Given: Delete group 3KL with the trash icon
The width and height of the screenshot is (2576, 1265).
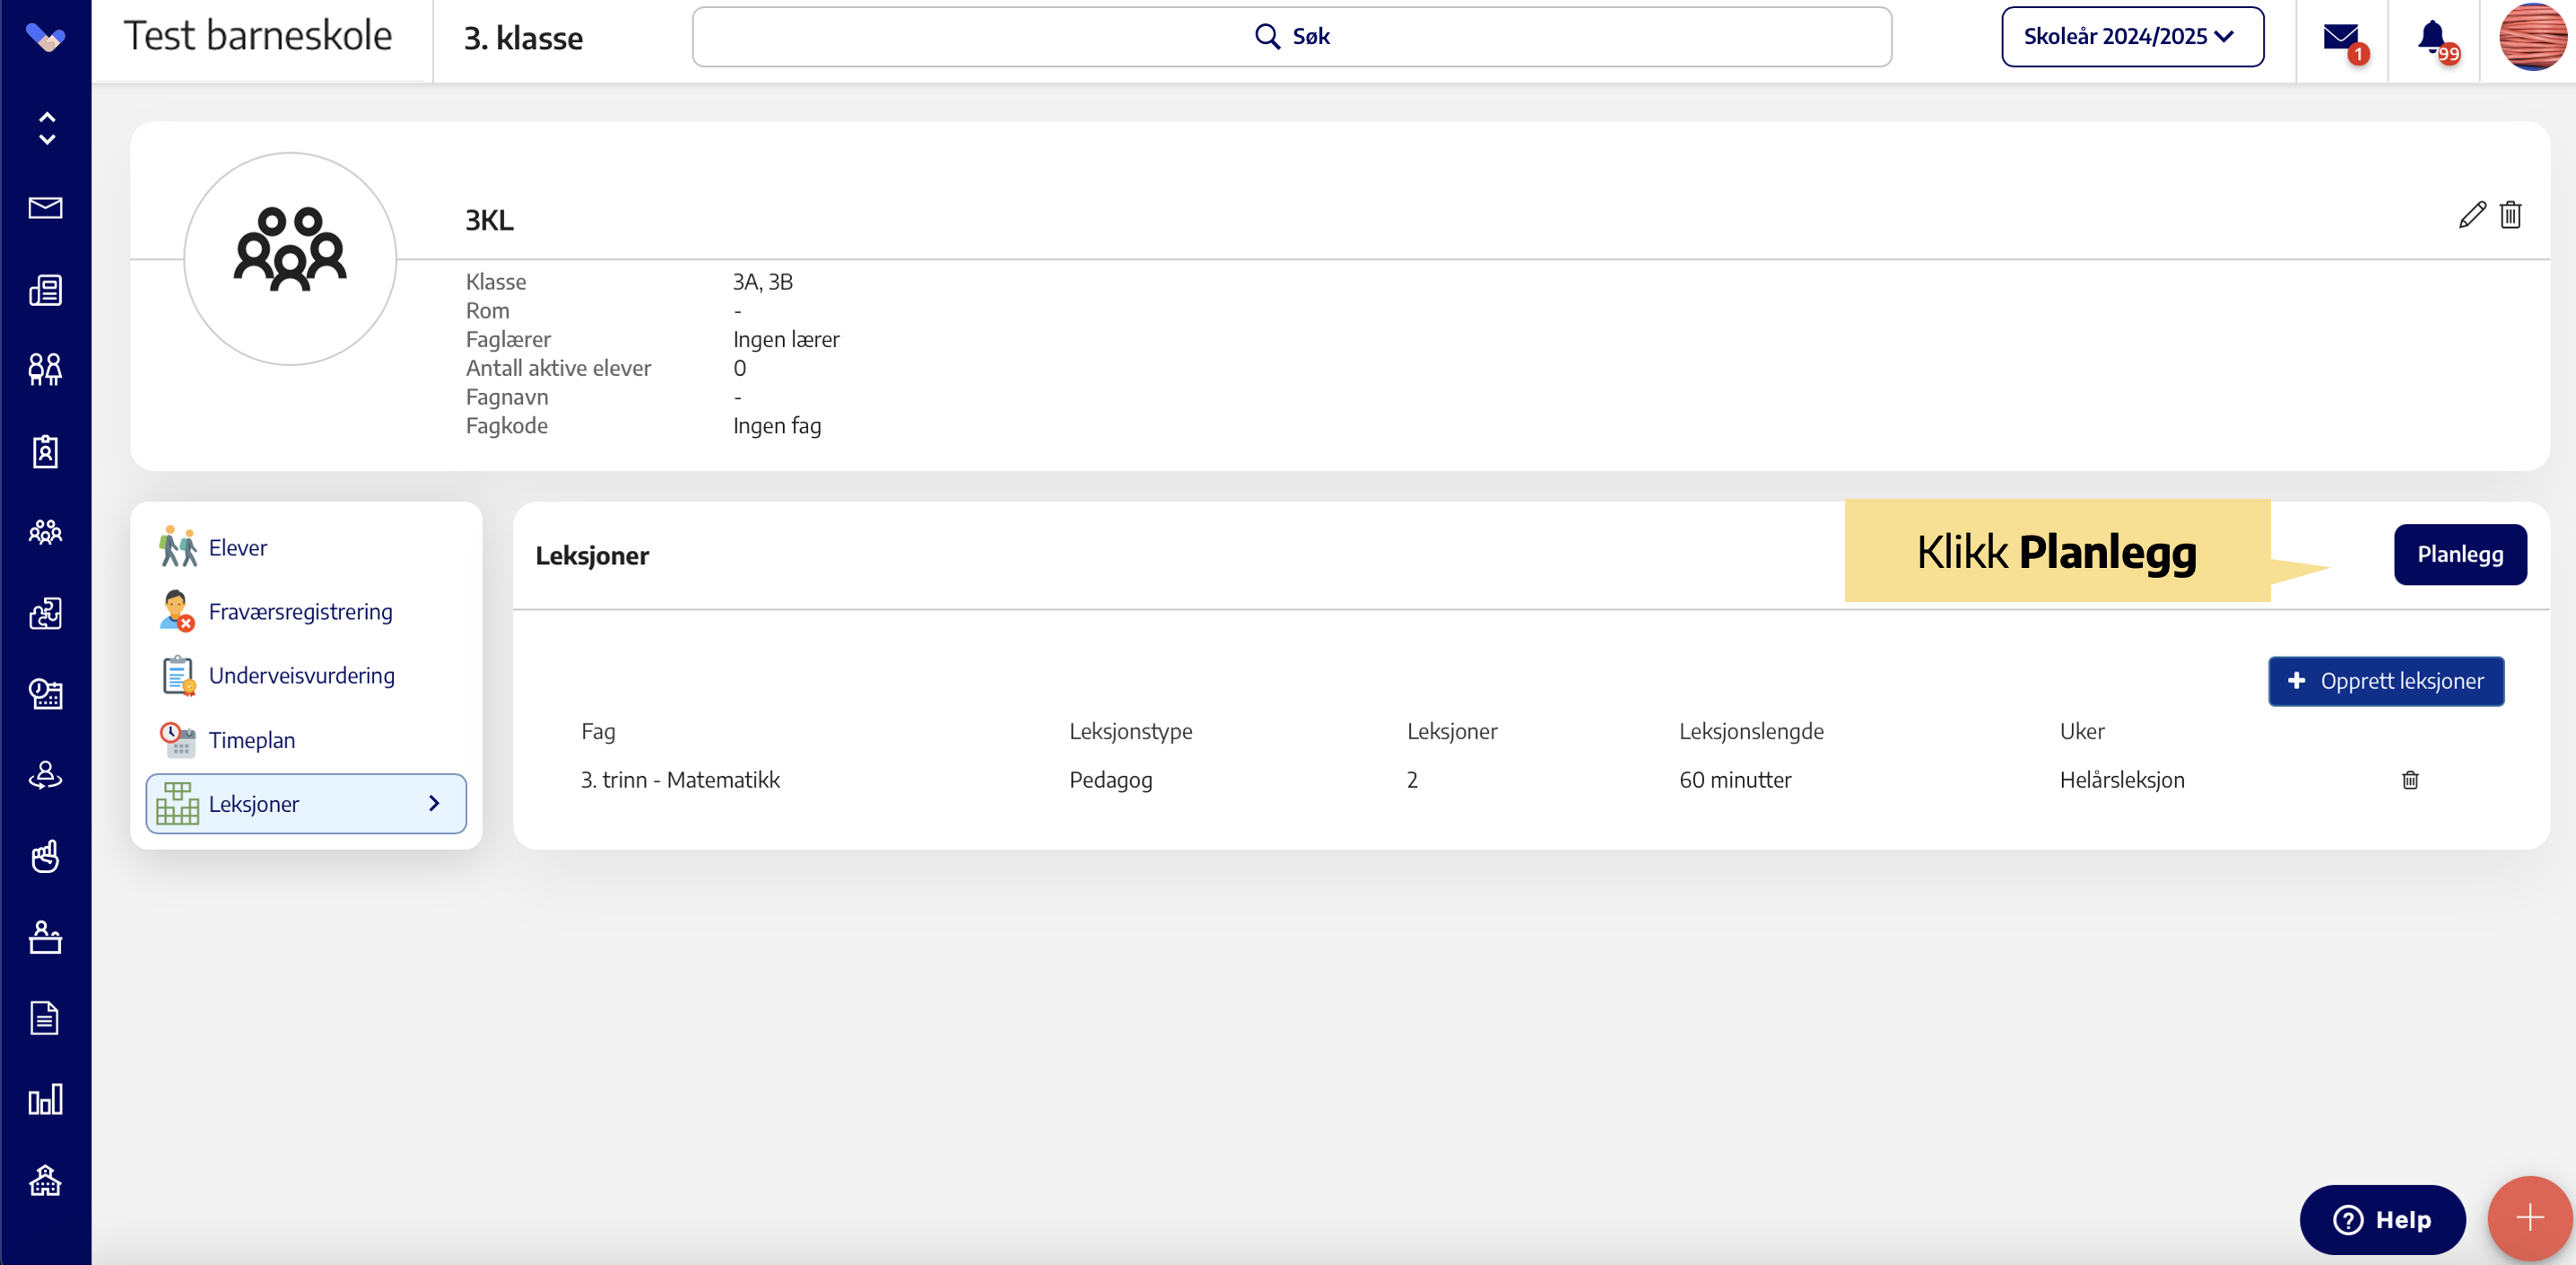Looking at the screenshot, I should pyautogui.click(x=2510, y=215).
